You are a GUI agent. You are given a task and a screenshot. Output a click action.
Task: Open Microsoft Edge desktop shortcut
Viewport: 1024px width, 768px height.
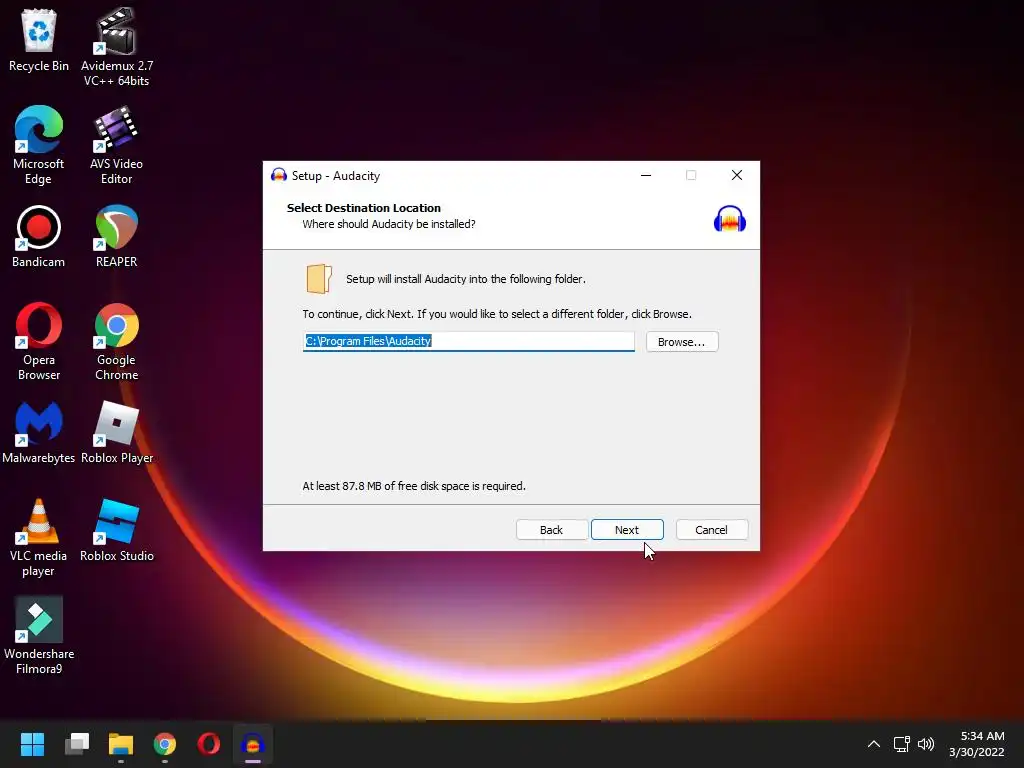(39, 145)
